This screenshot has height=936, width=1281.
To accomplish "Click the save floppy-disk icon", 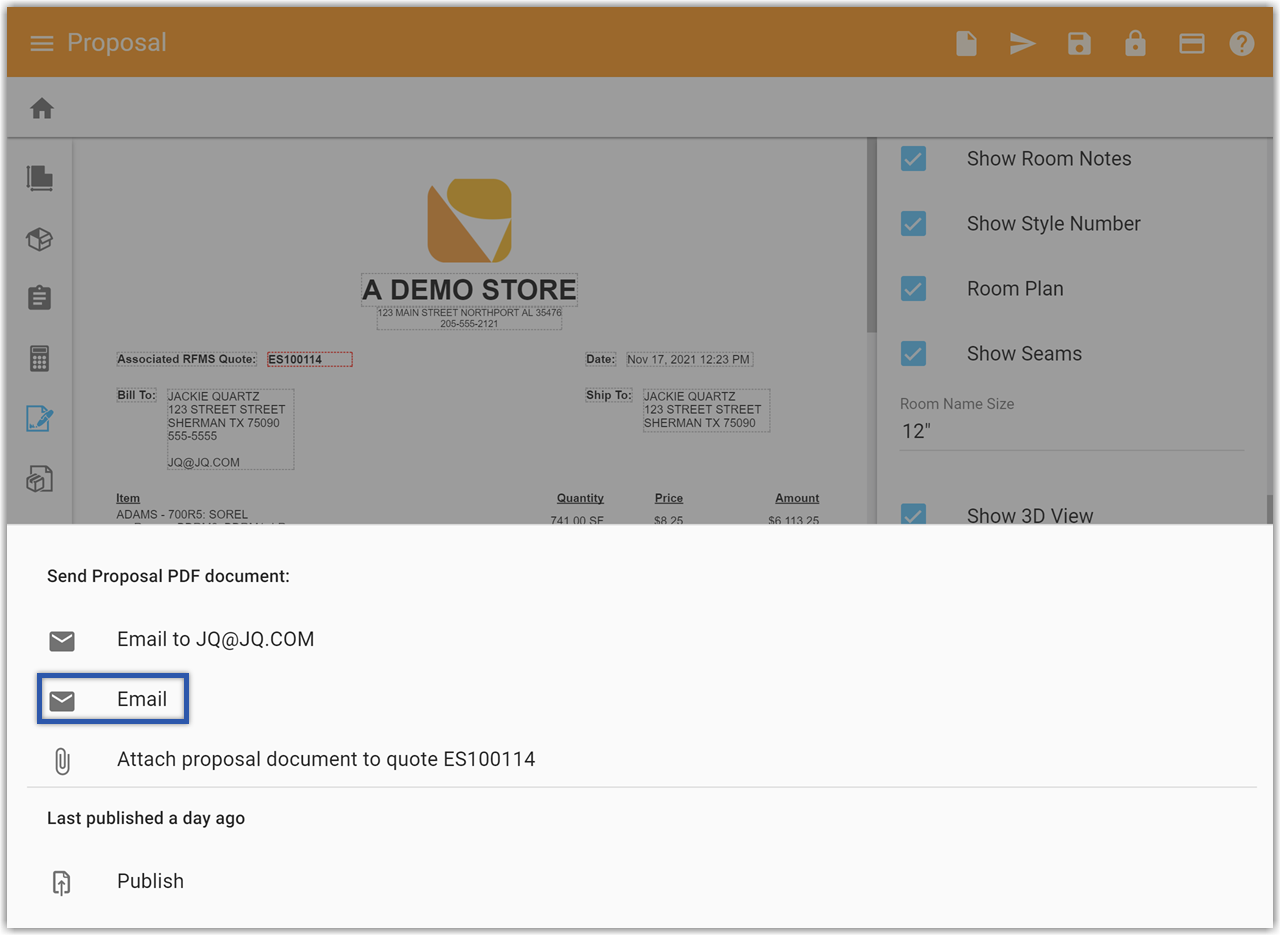I will [1079, 43].
